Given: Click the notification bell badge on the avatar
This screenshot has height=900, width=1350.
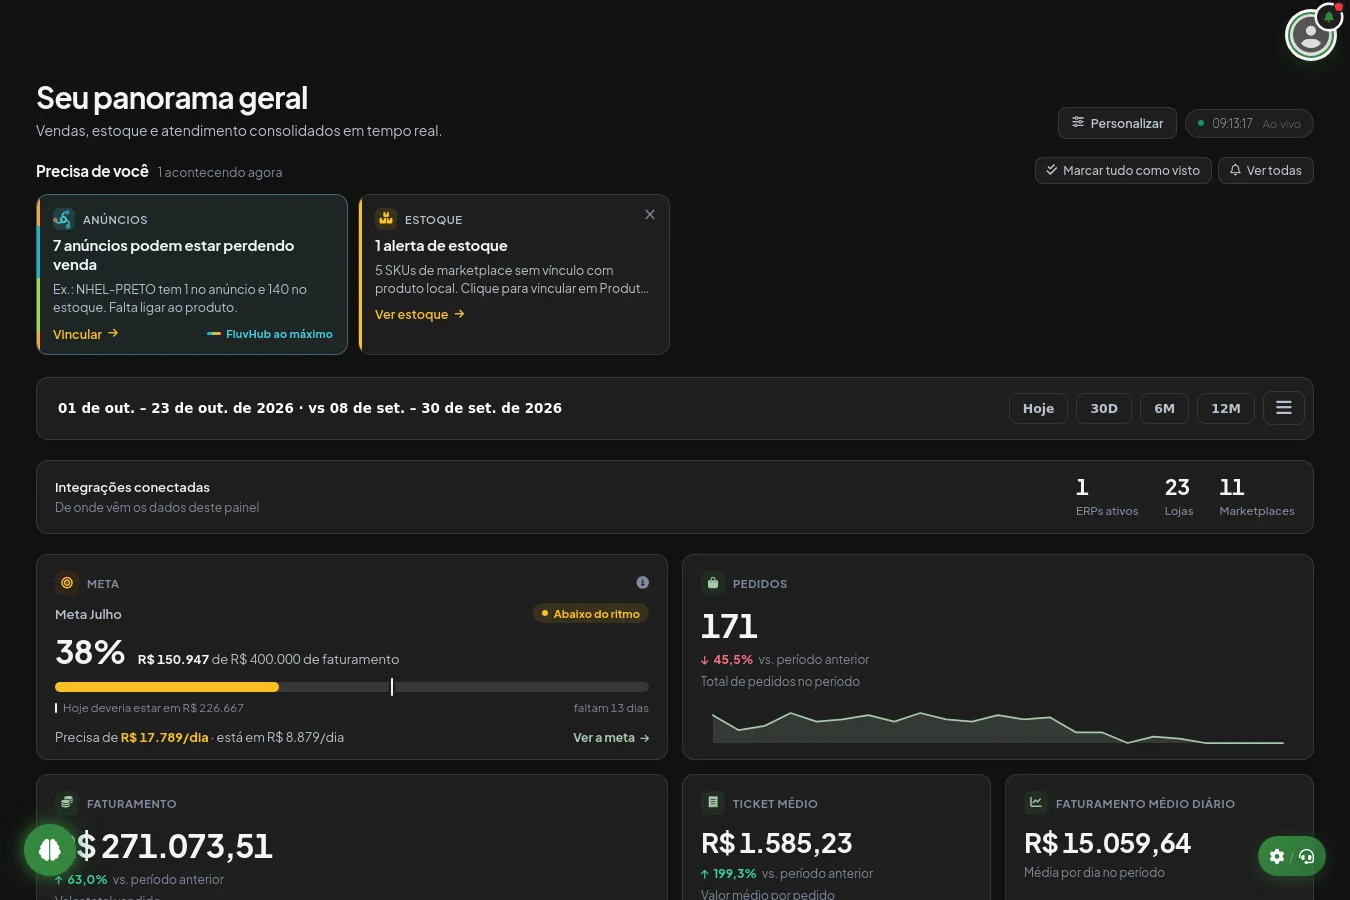Looking at the screenshot, I should pyautogui.click(x=1329, y=16).
